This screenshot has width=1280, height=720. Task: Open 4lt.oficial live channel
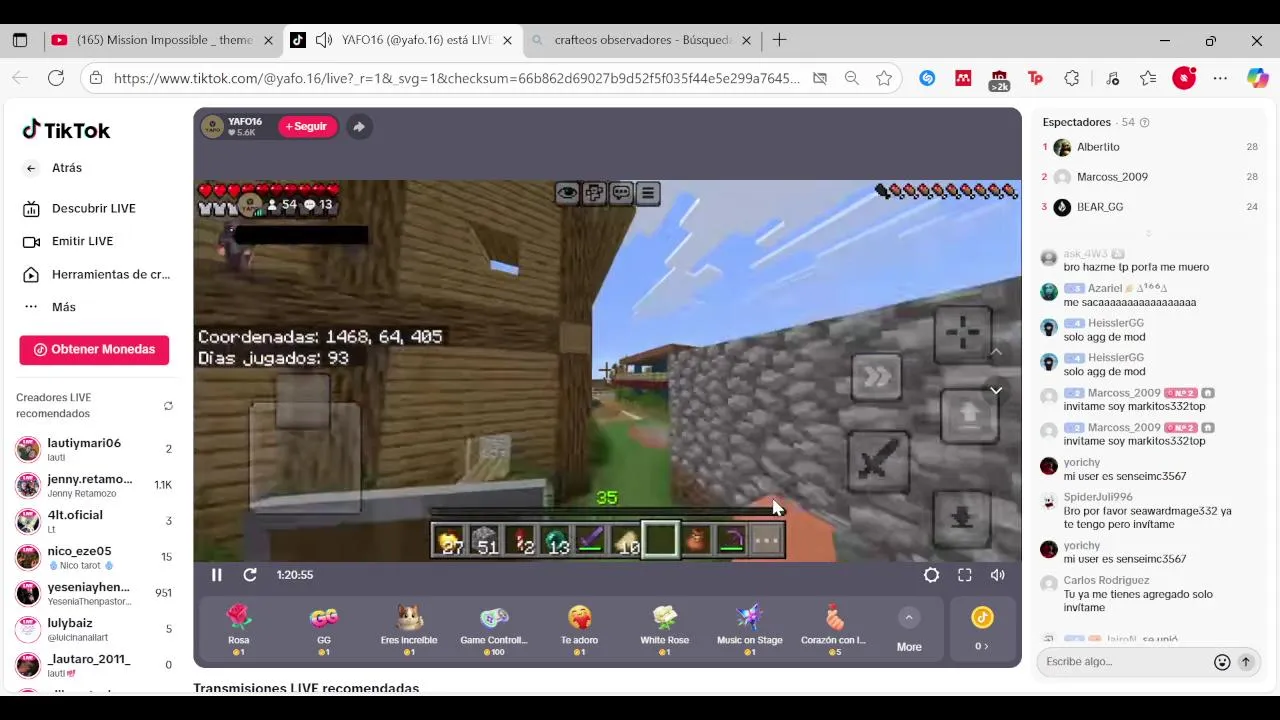95,521
